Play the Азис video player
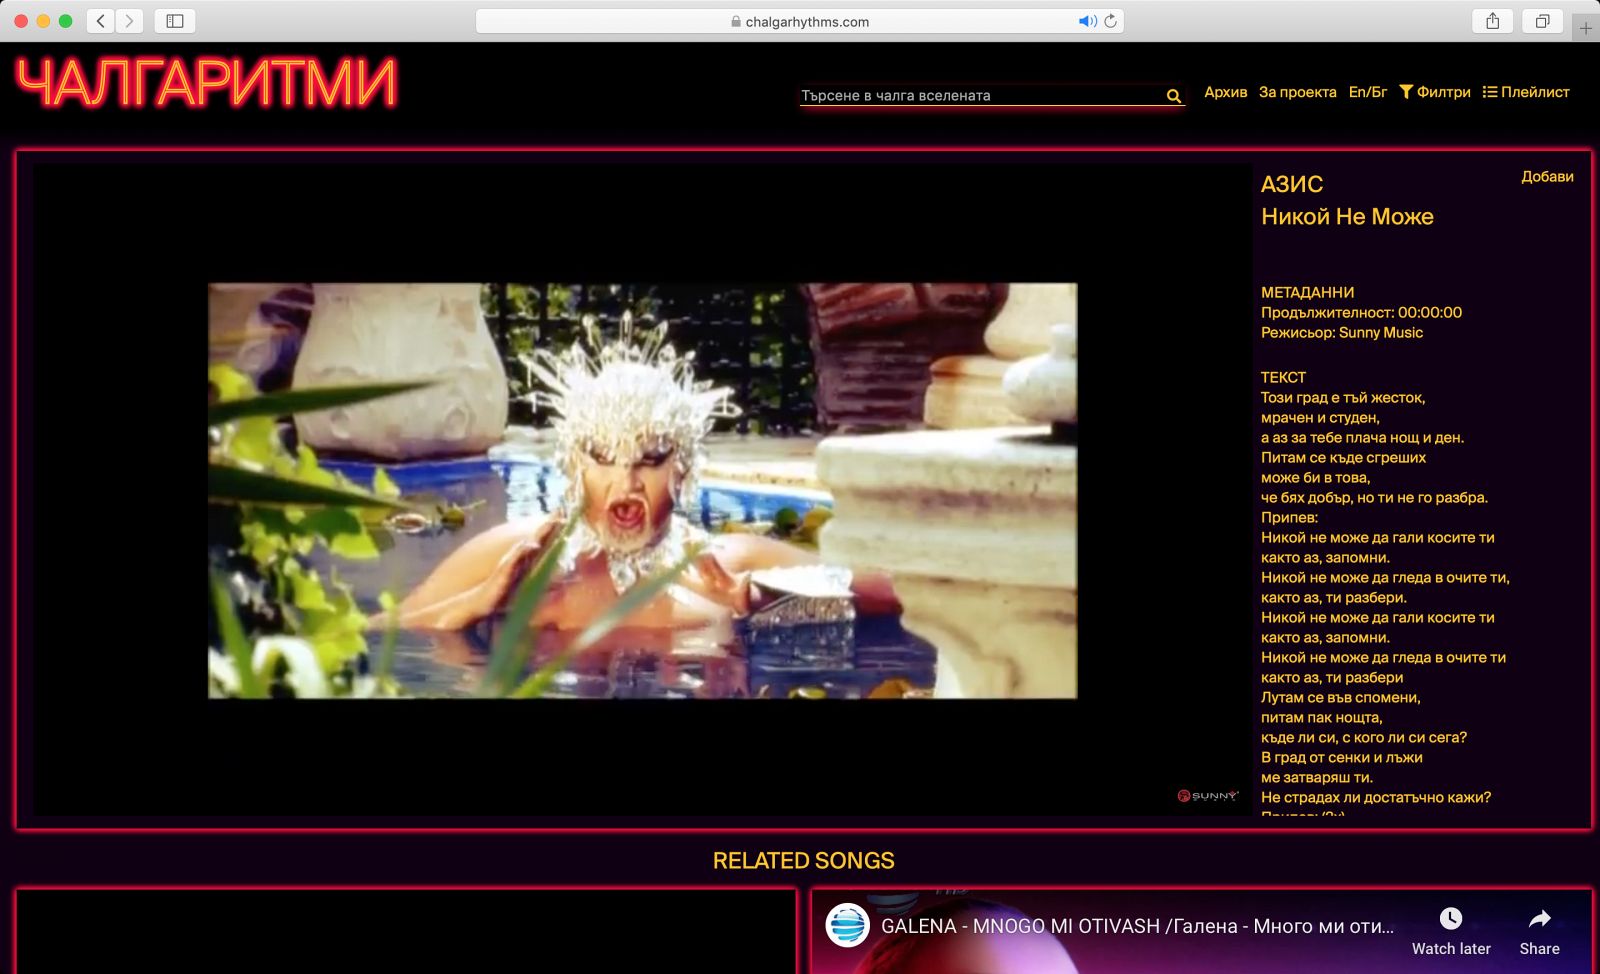1600x974 pixels. pos(642,490)
